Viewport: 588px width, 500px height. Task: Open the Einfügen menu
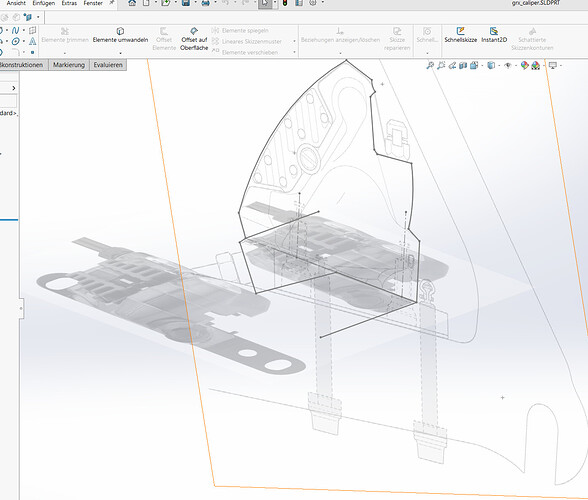[x=44, y=3]
